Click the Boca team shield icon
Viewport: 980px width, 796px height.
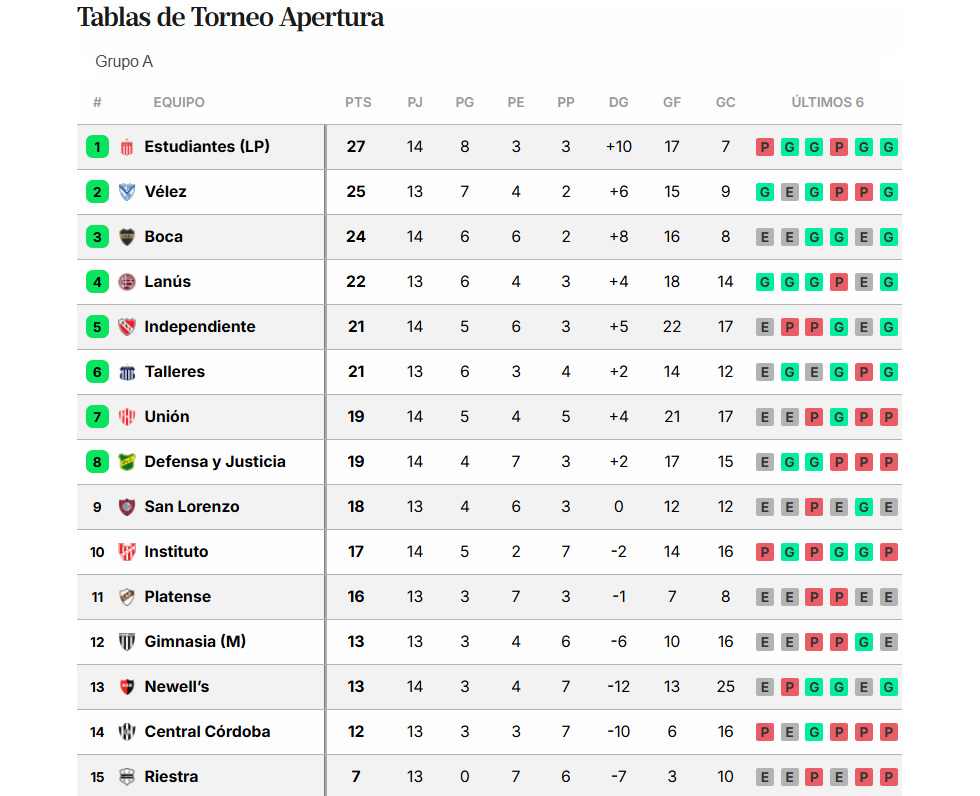coord(127,237)
